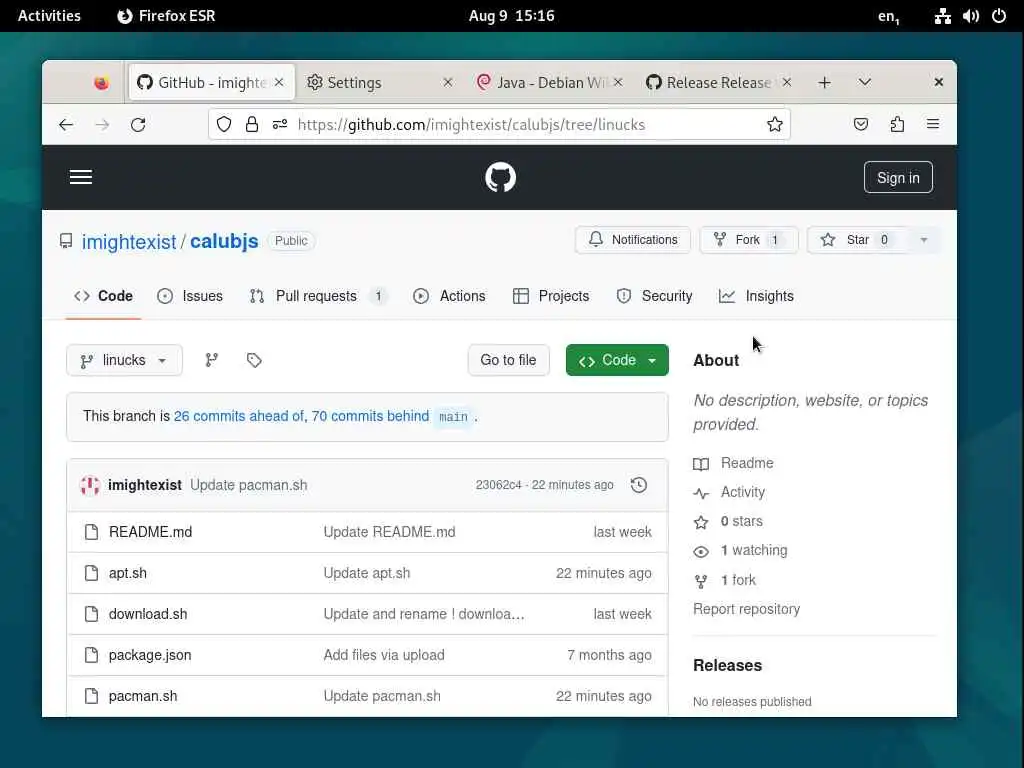Open the Insights repository tab
The height and width of the screenshot is (768, 1024).
[756, 296]
